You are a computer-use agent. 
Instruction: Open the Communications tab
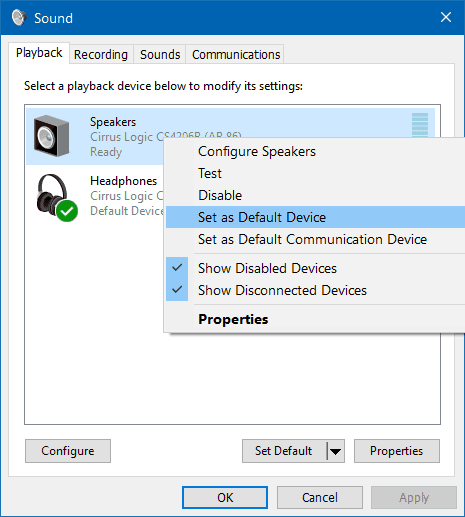point(236,54)
